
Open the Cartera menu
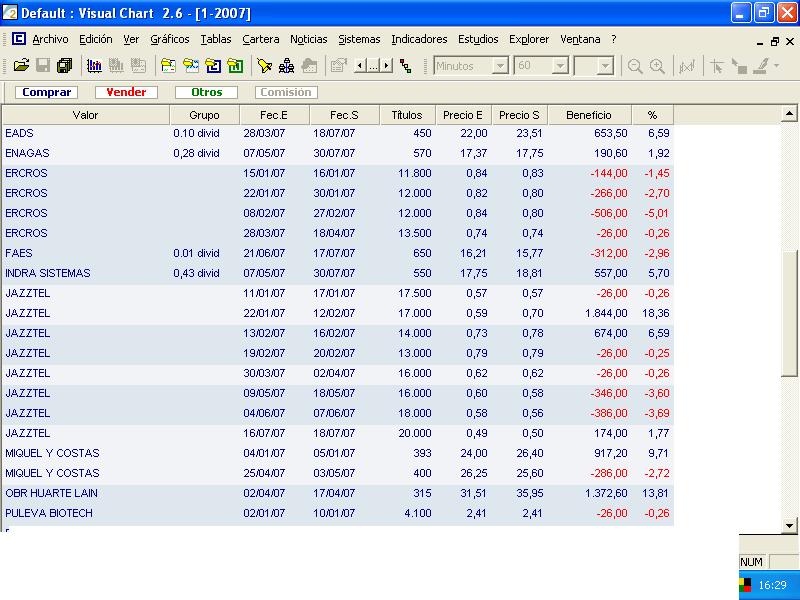click(260, 39)
